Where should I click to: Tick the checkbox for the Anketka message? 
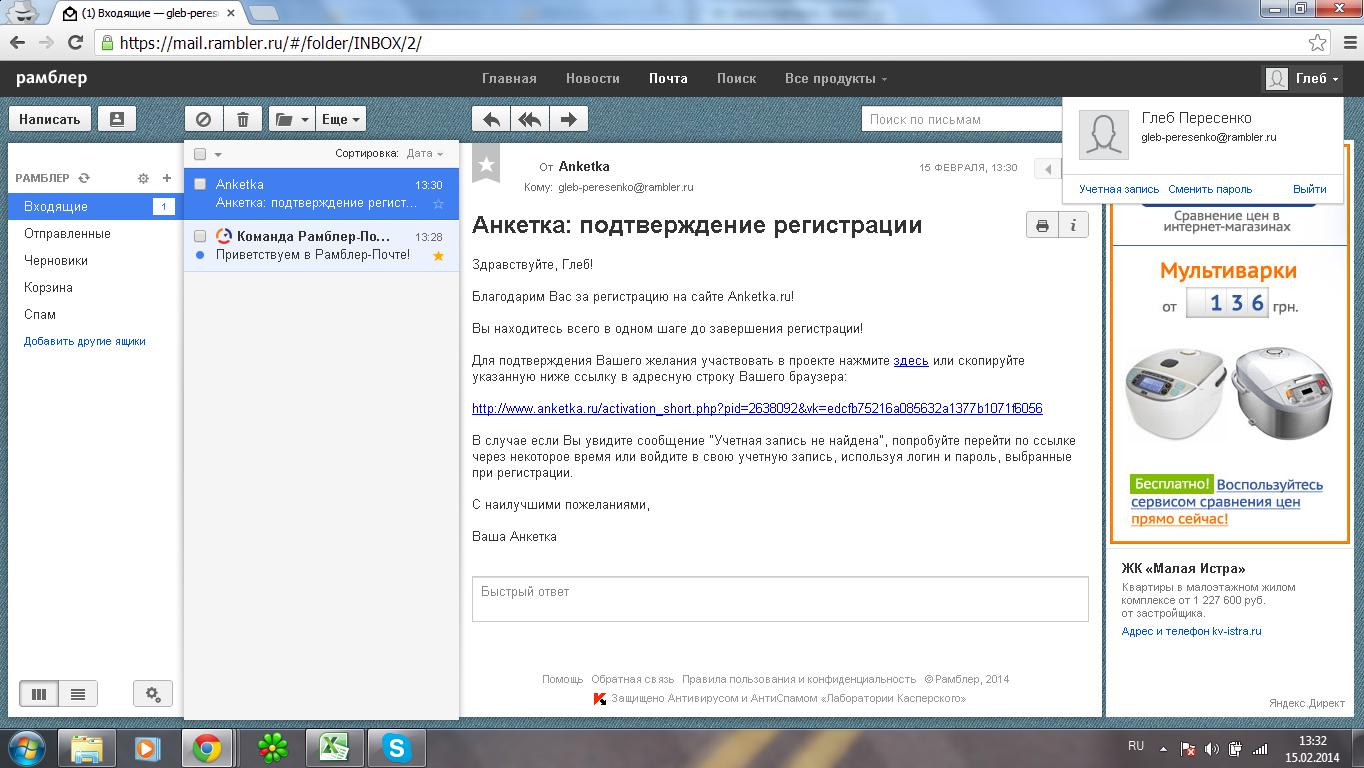[200, 184]
